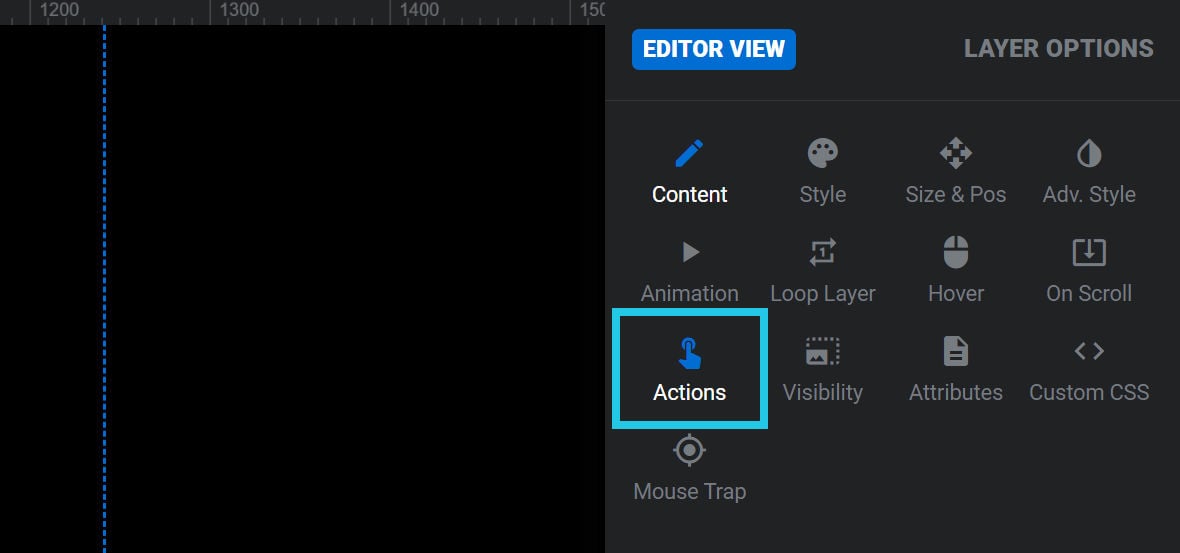Select the Visibility image icon
1180x553 pixels.
[823, 351]
